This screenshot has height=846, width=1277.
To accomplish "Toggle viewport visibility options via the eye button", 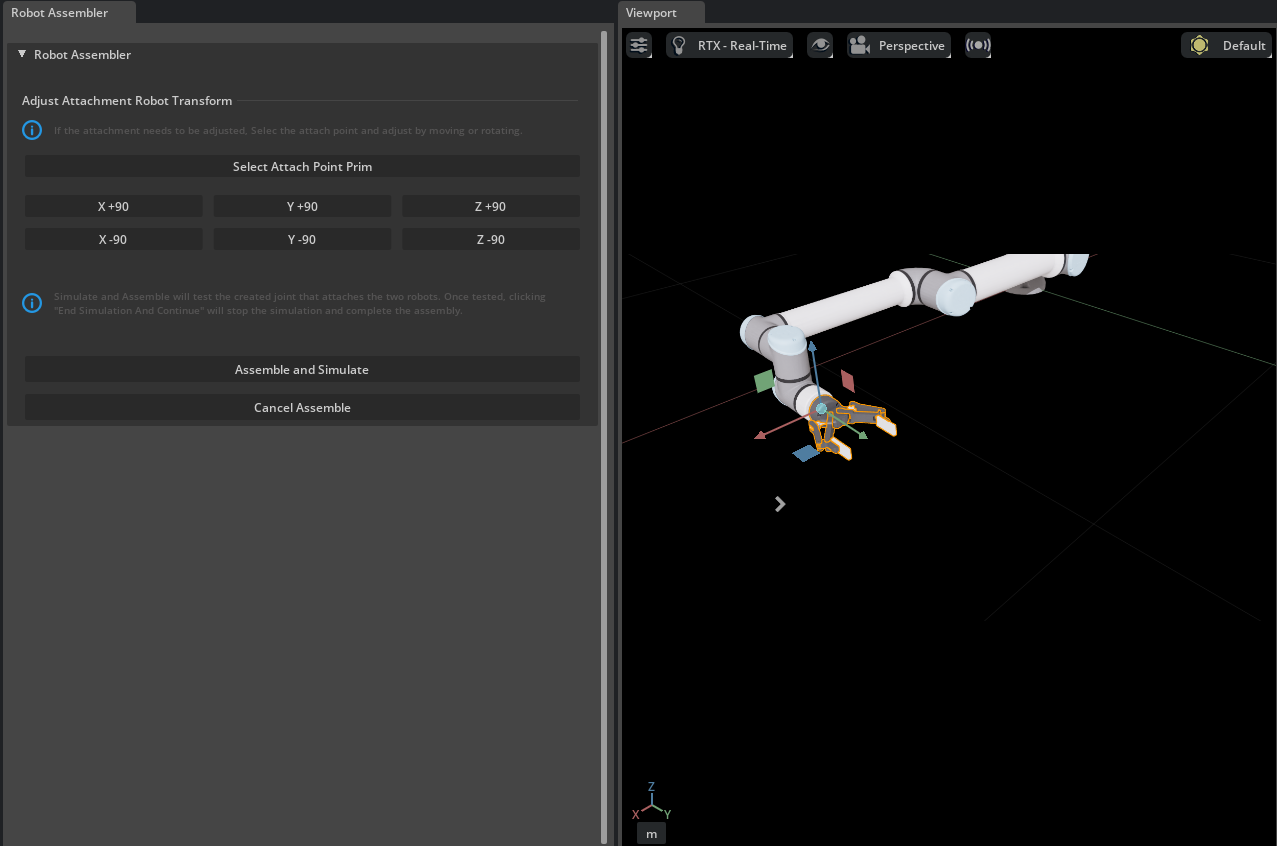I will coord(820,45).
